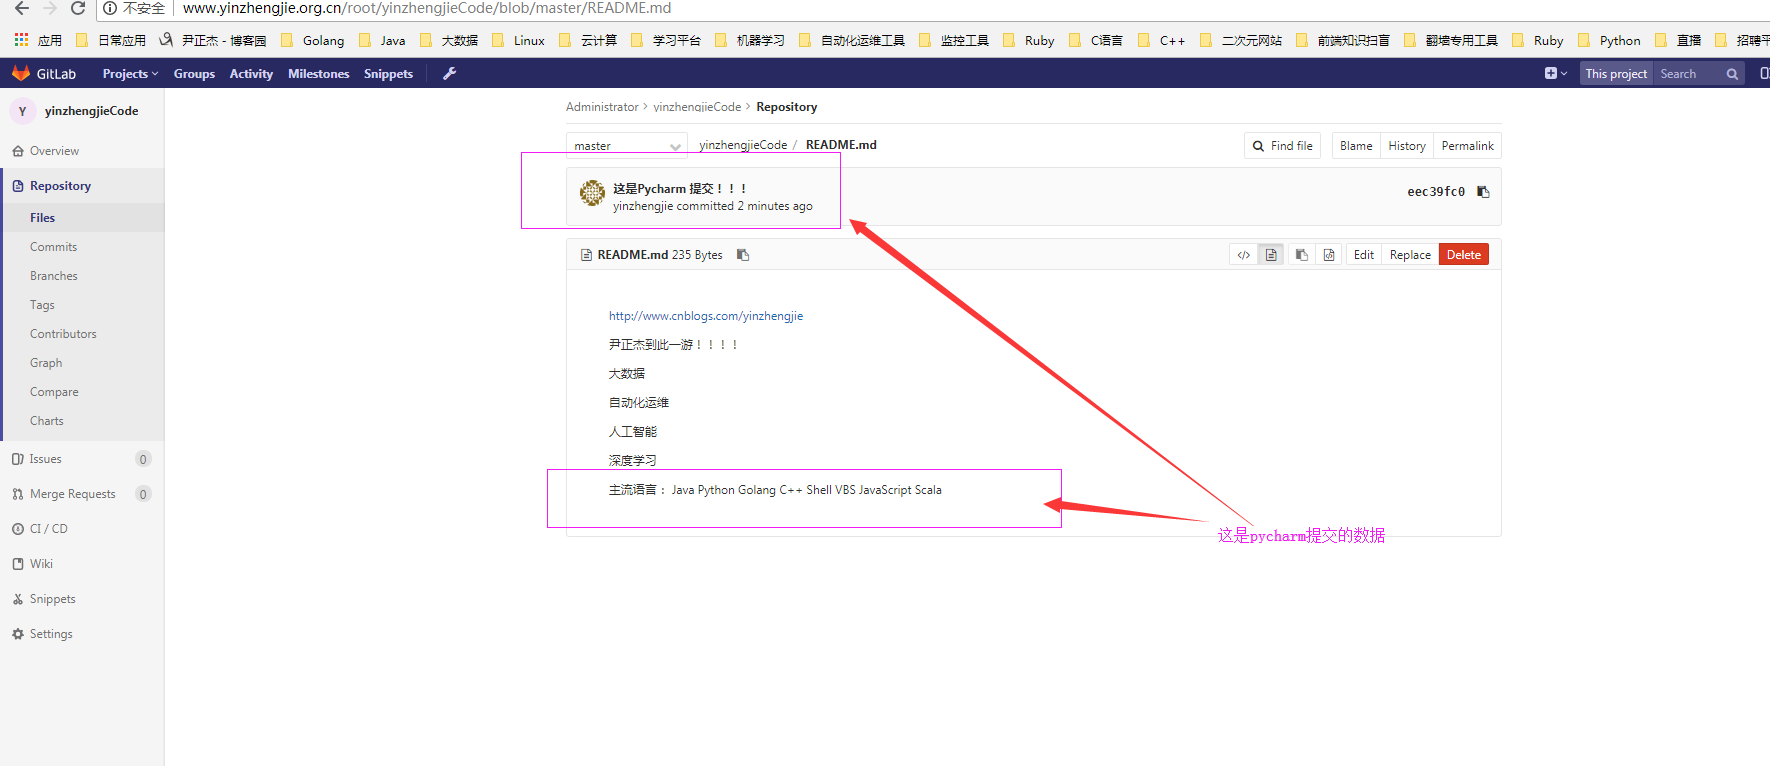The image size is (1770, 766).
Task: Open Branches in repository submenu
Action: click(82, 276)
